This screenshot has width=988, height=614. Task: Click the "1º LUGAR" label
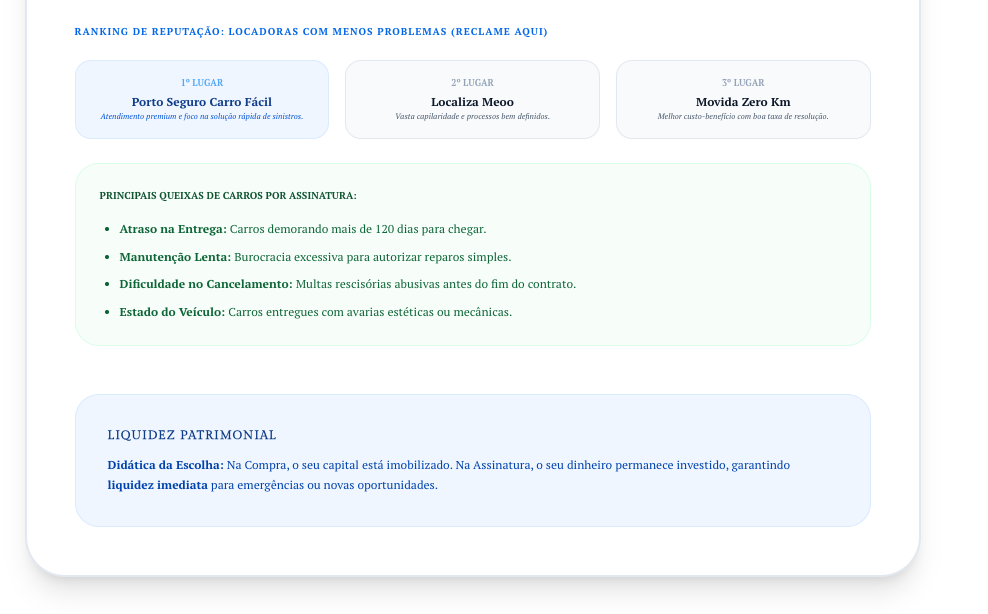202,83
